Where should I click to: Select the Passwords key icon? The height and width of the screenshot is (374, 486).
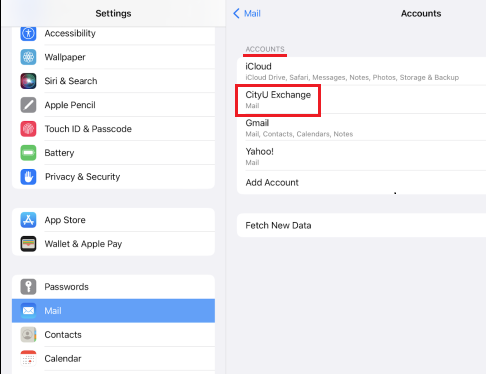28,287
